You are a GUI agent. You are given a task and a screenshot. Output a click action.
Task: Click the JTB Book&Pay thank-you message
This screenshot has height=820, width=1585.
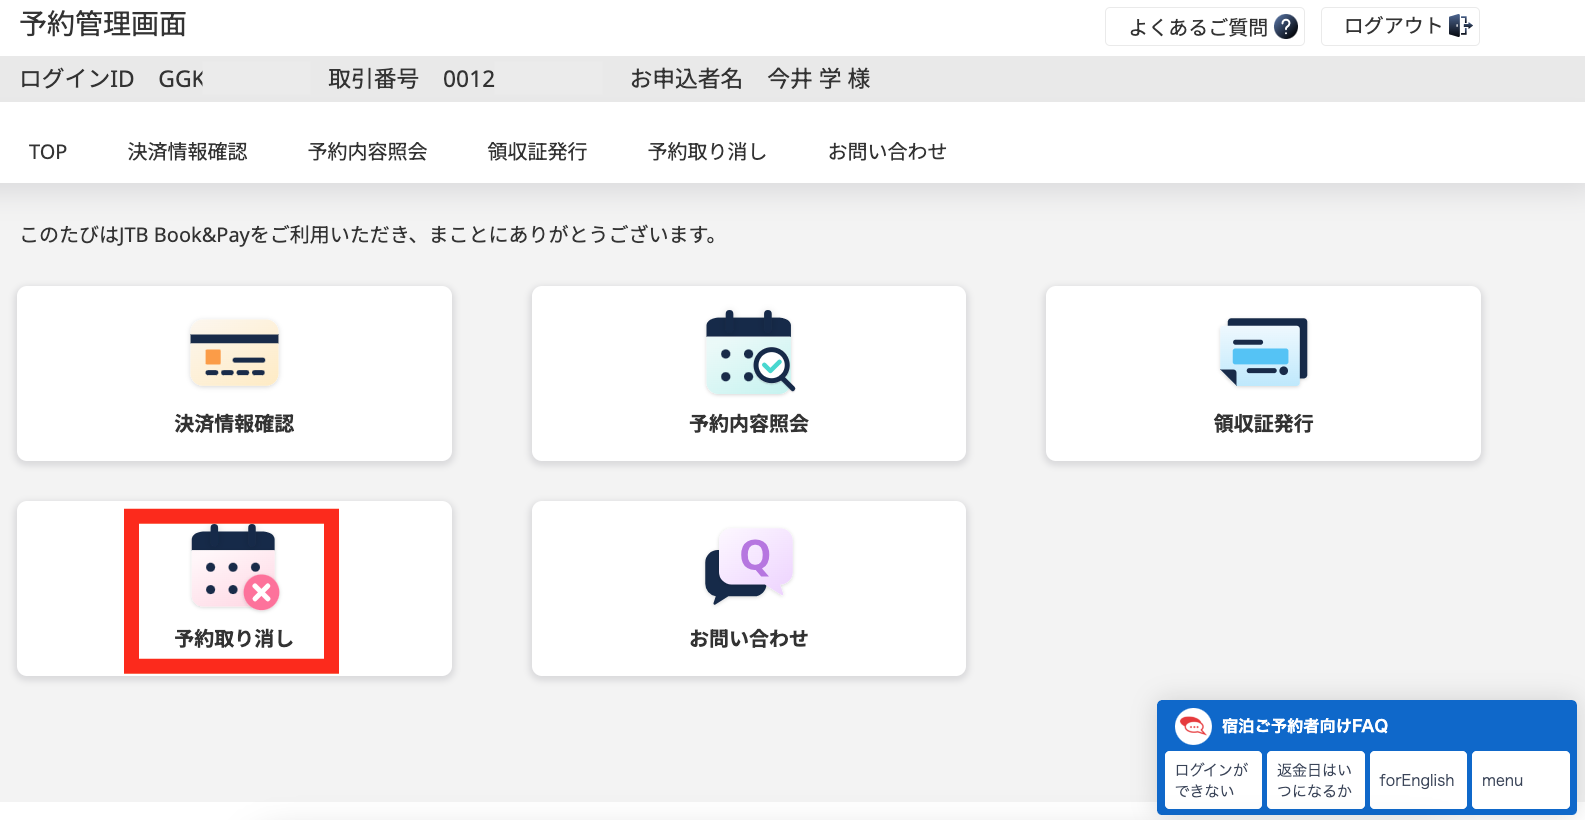pyautogui.click(x=368, y=235)
